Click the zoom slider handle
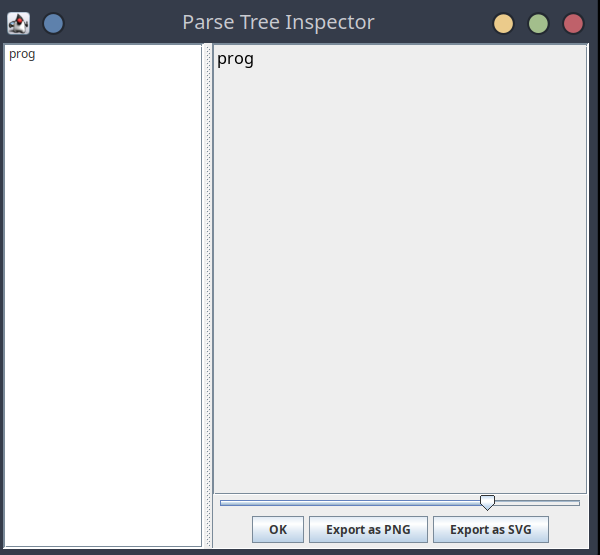The image size is (600, 555). pyautogui.click(x=487, y=502)
